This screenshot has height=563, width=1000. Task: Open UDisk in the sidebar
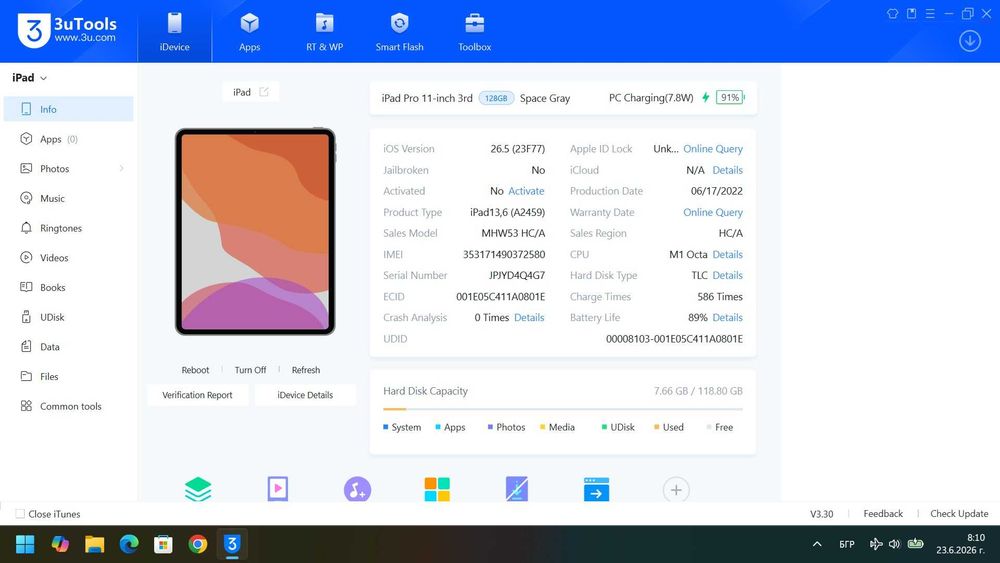point(68,317)
